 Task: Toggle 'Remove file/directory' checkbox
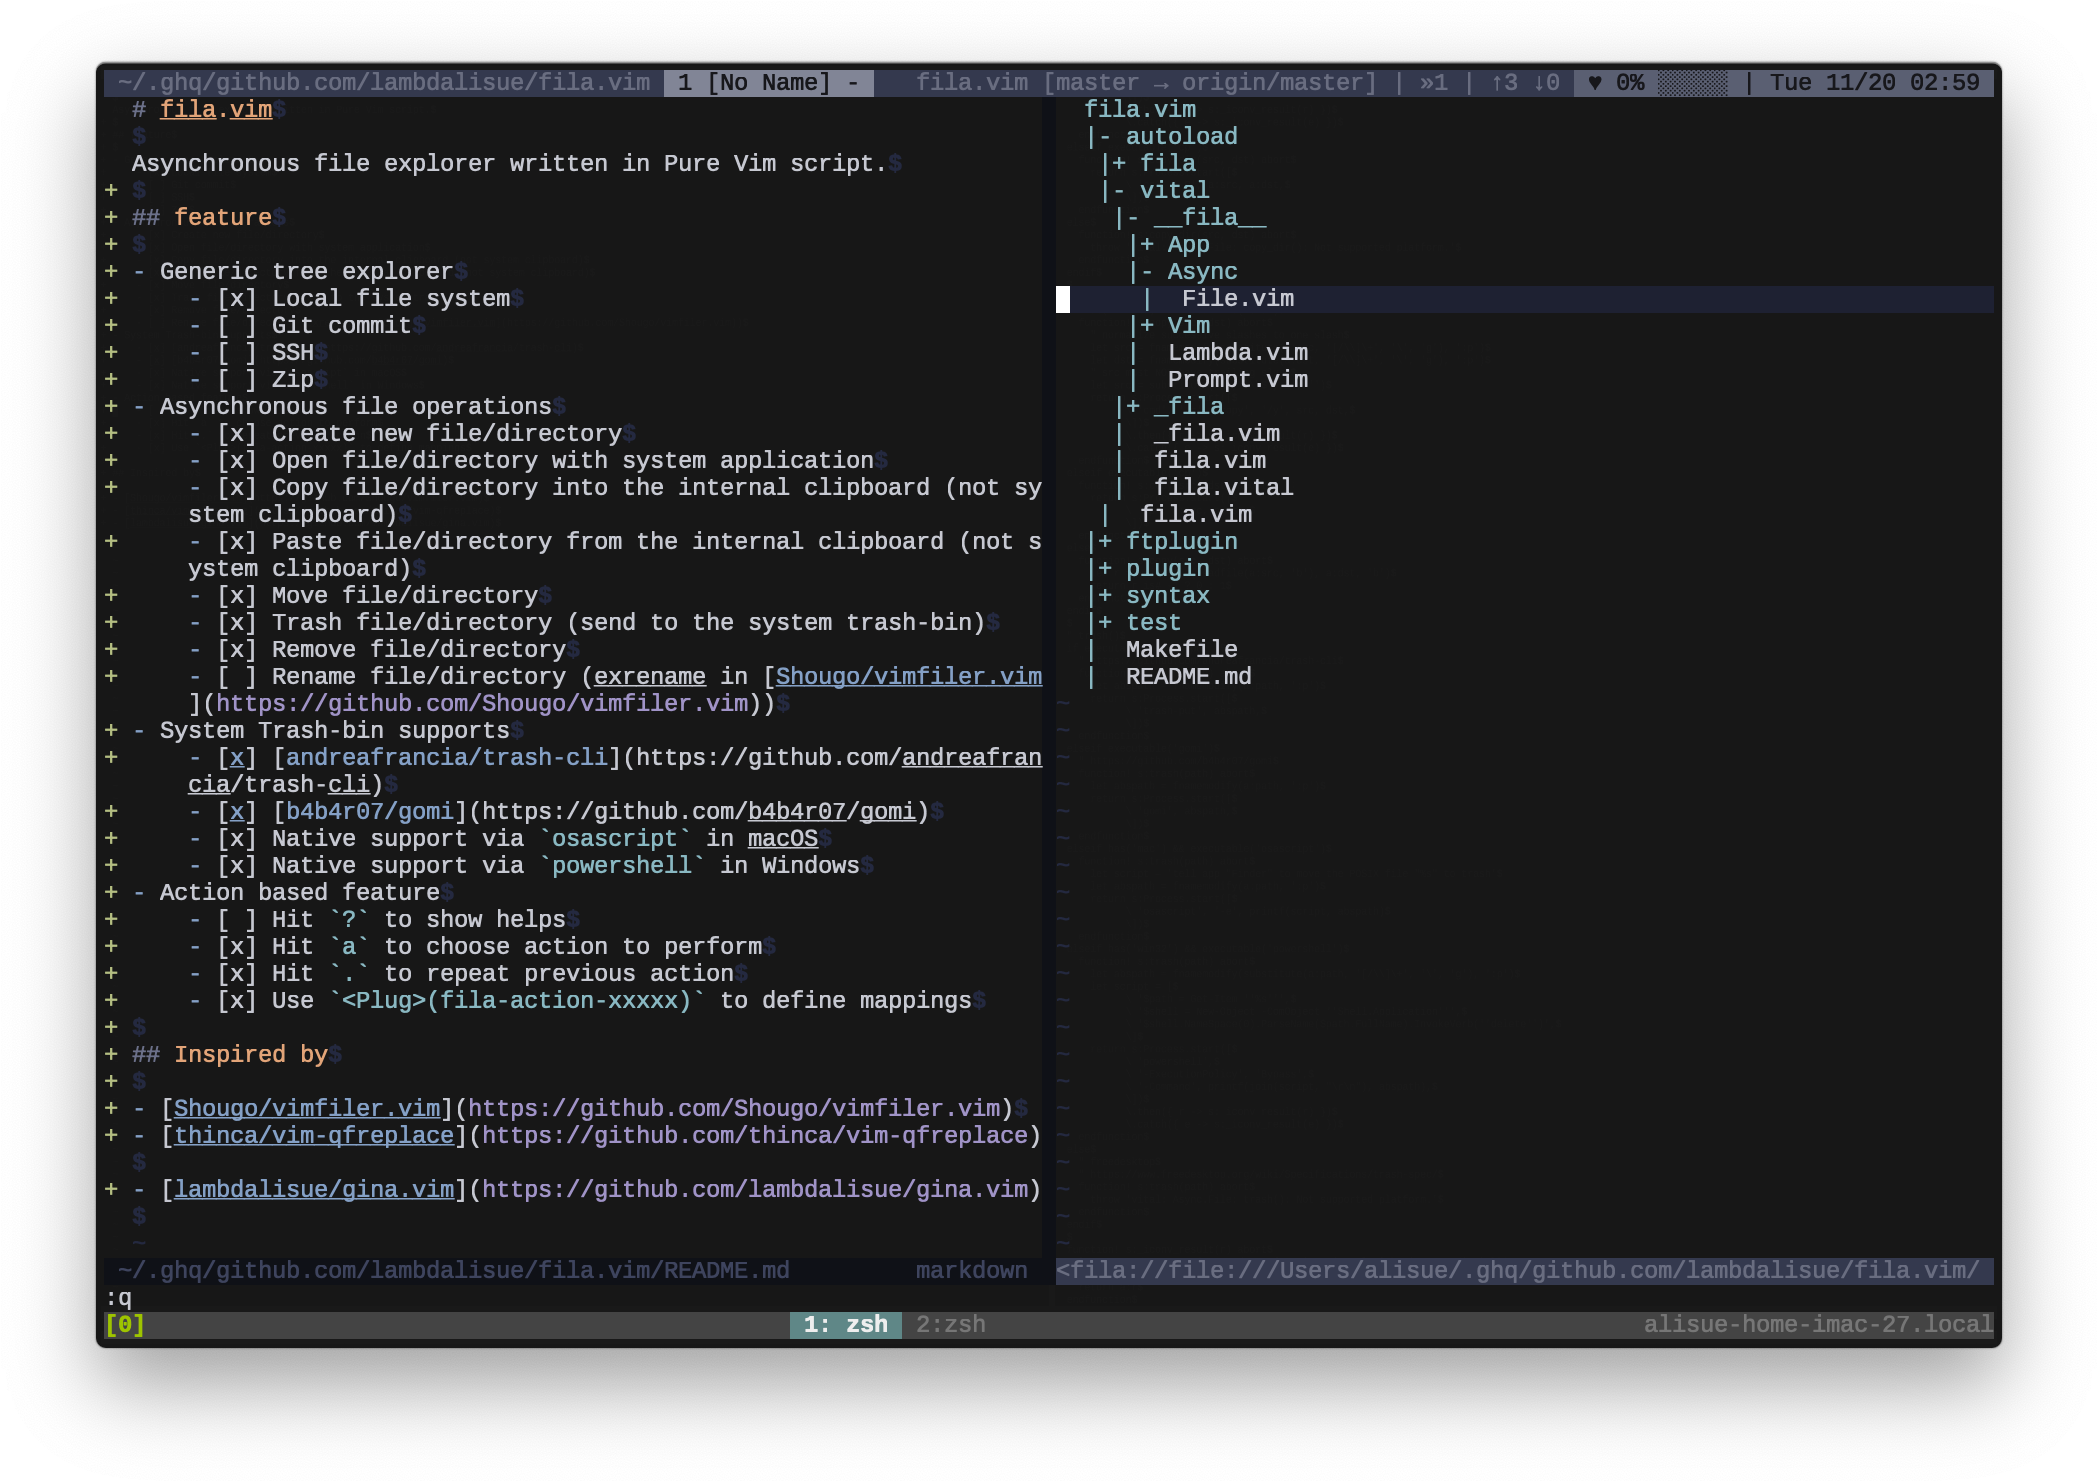237,649
